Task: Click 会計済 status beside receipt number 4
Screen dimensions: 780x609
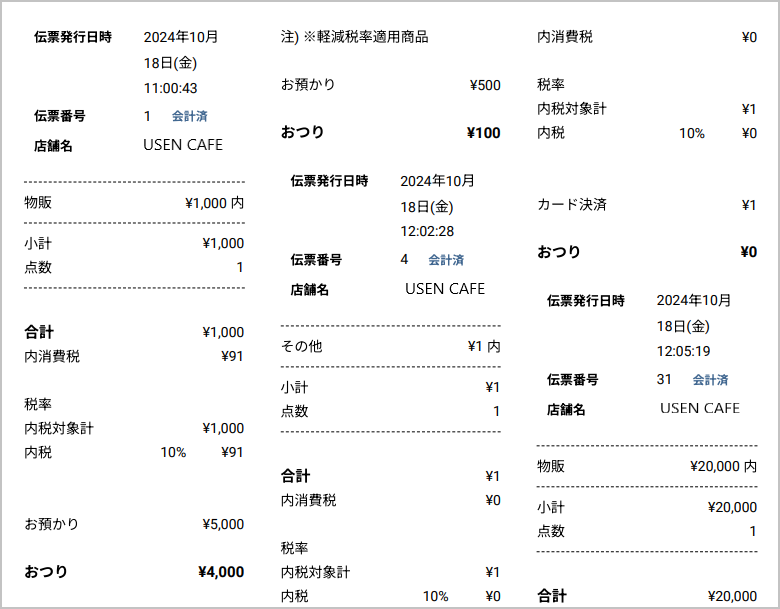Action: tap(446, 260)
